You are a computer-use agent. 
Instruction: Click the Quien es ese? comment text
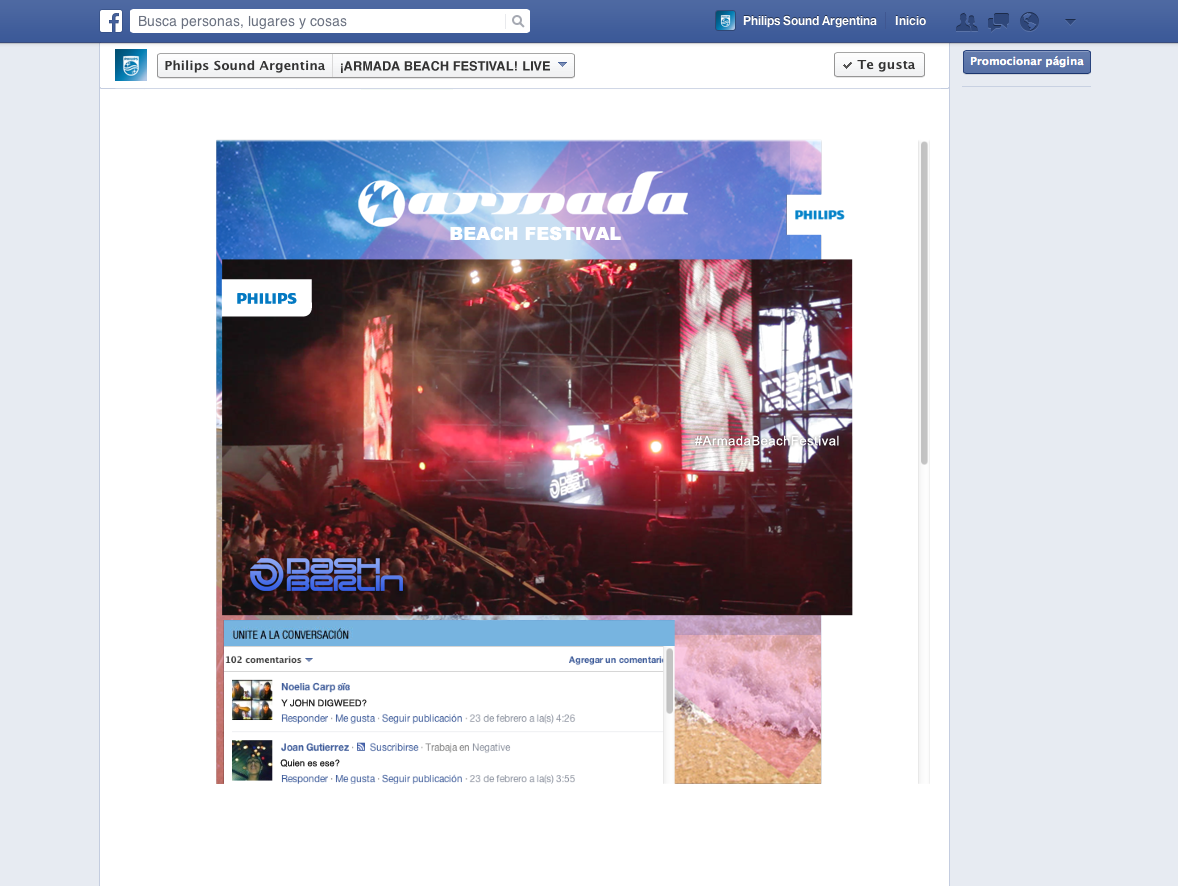[x=310, y=763]
